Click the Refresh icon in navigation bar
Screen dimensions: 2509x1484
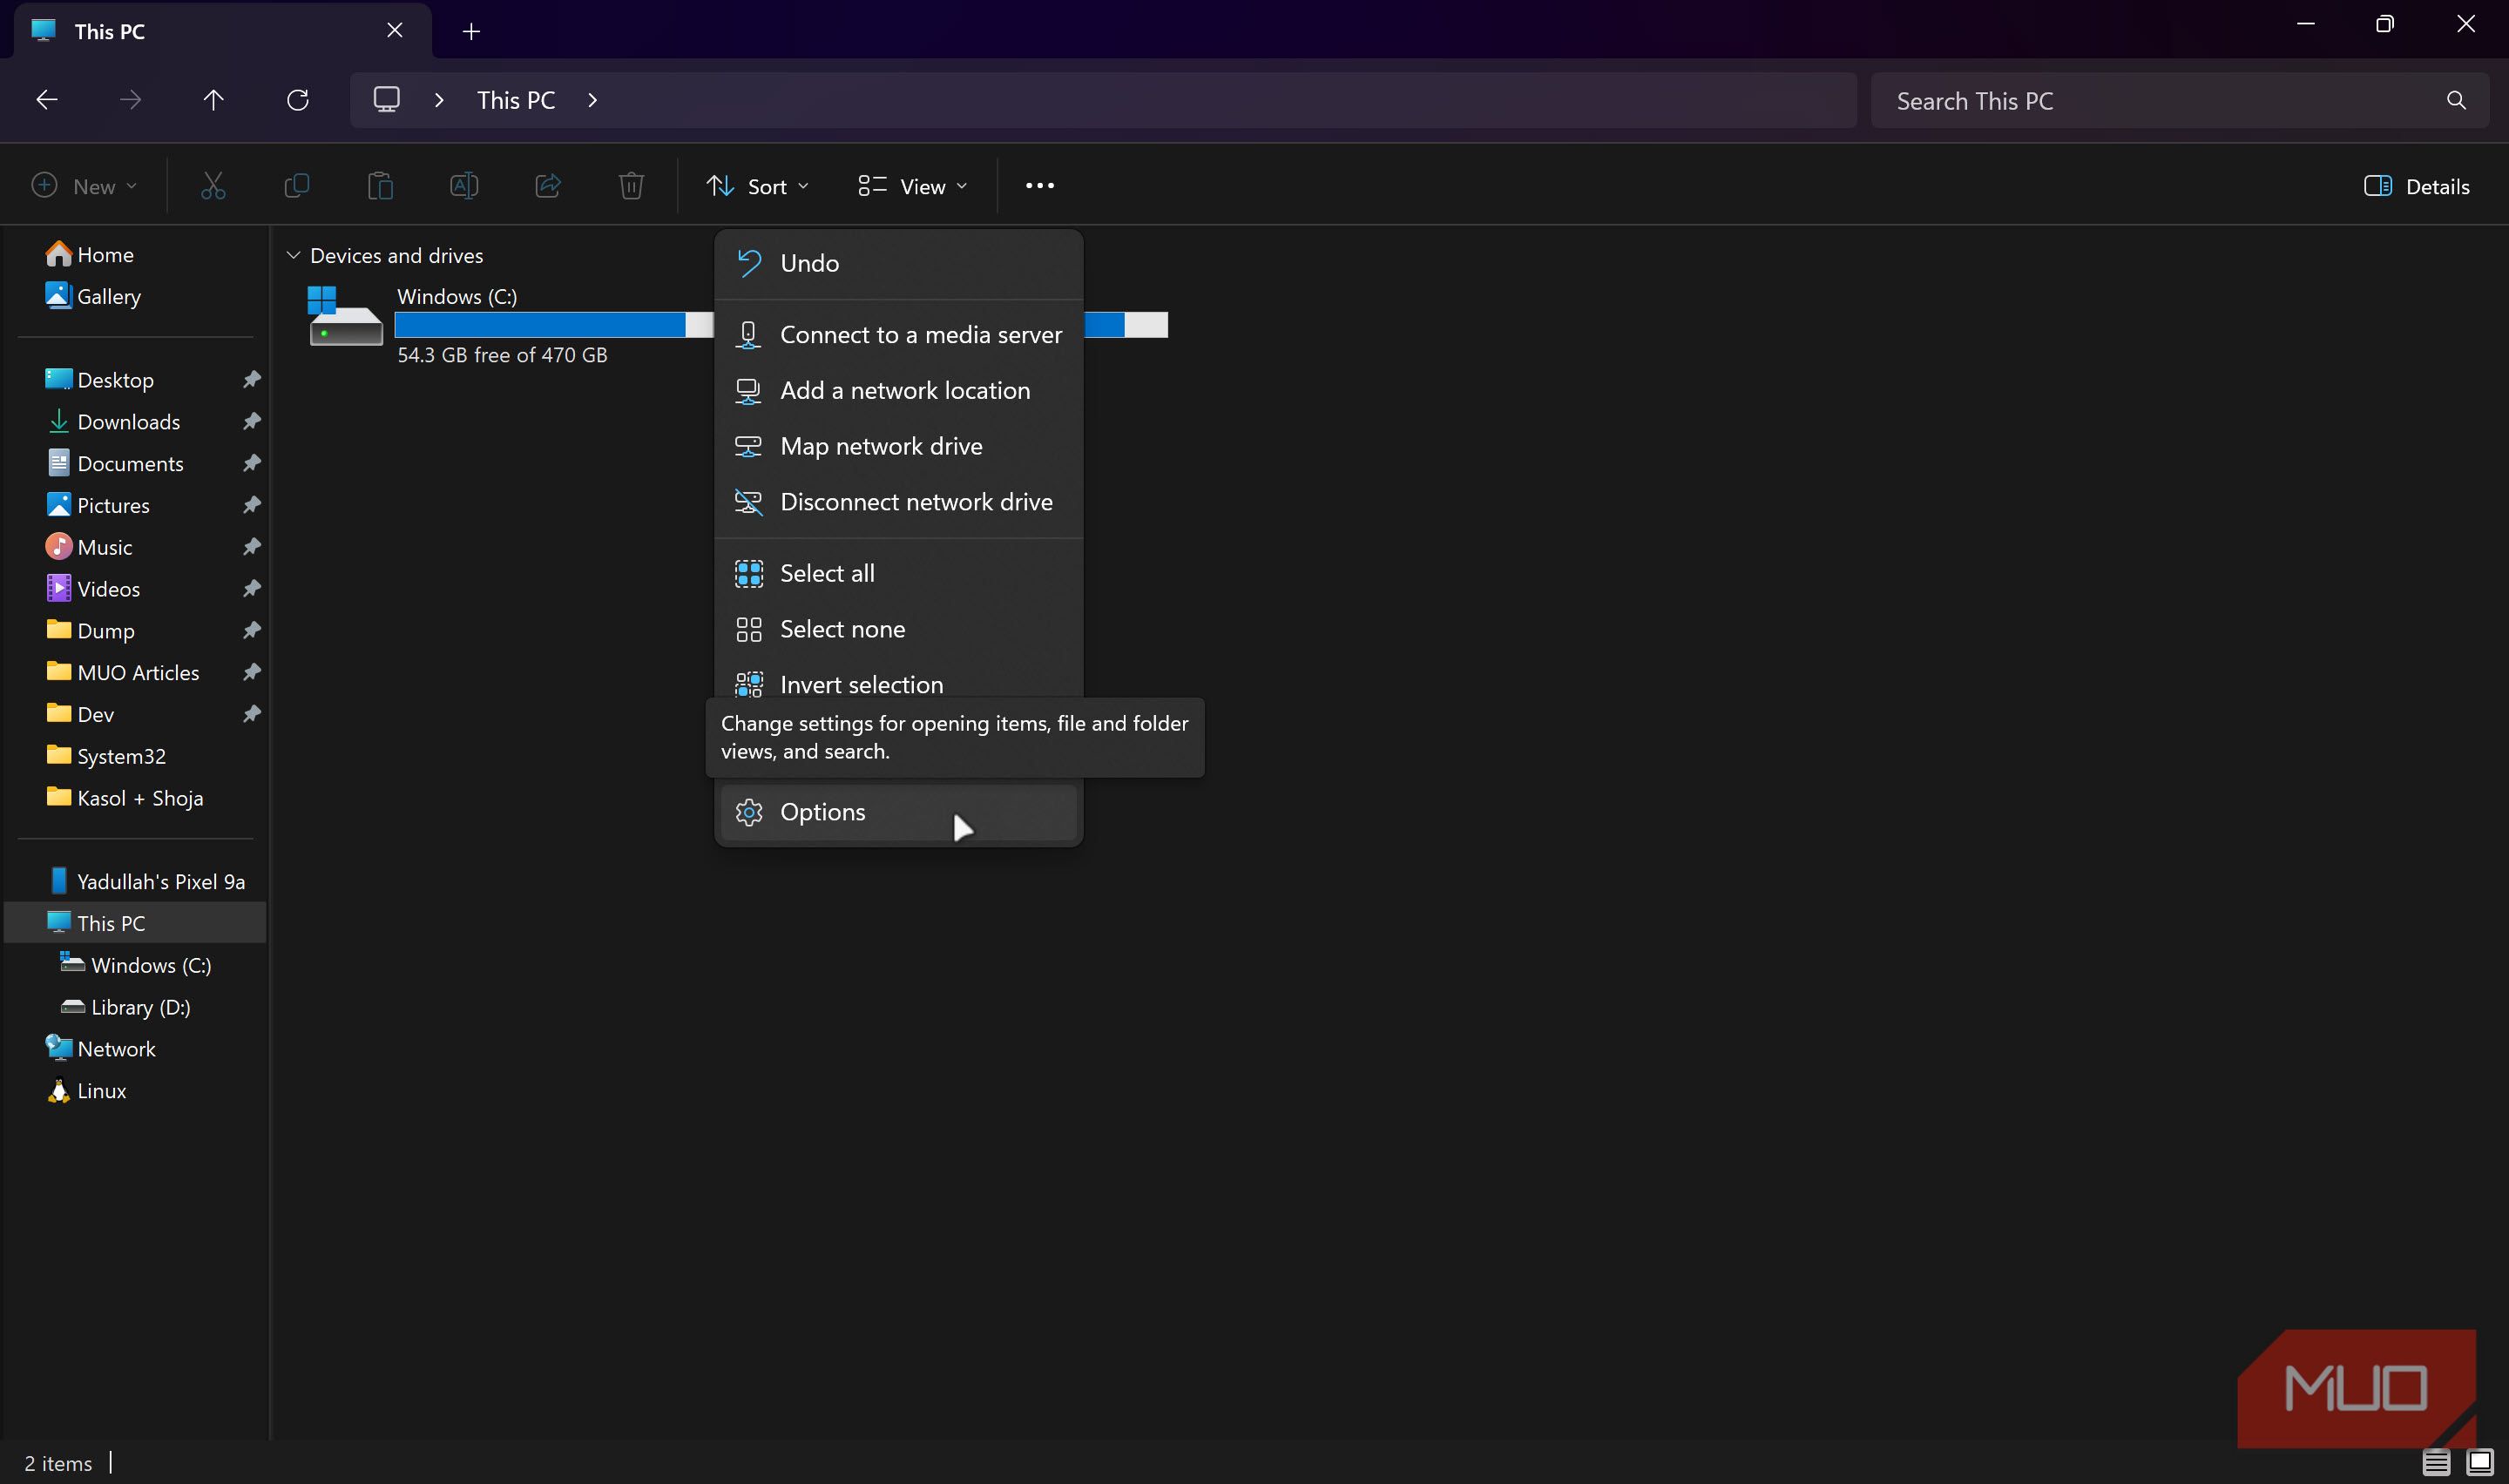(x=297, y=100)
